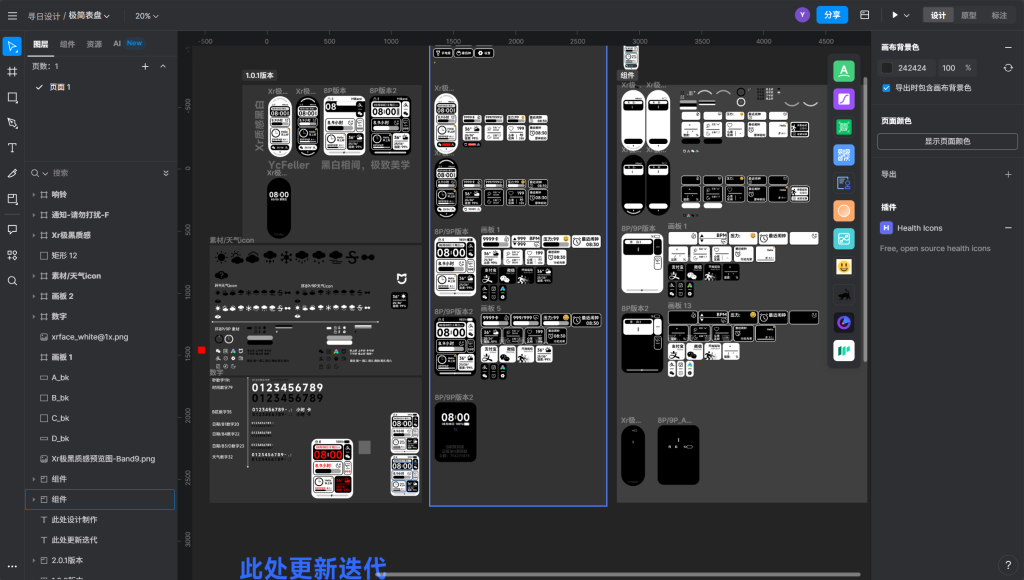Expand the 素材/天气icon layer
This screenshot has width=1024, height=580.
(33, 276)
